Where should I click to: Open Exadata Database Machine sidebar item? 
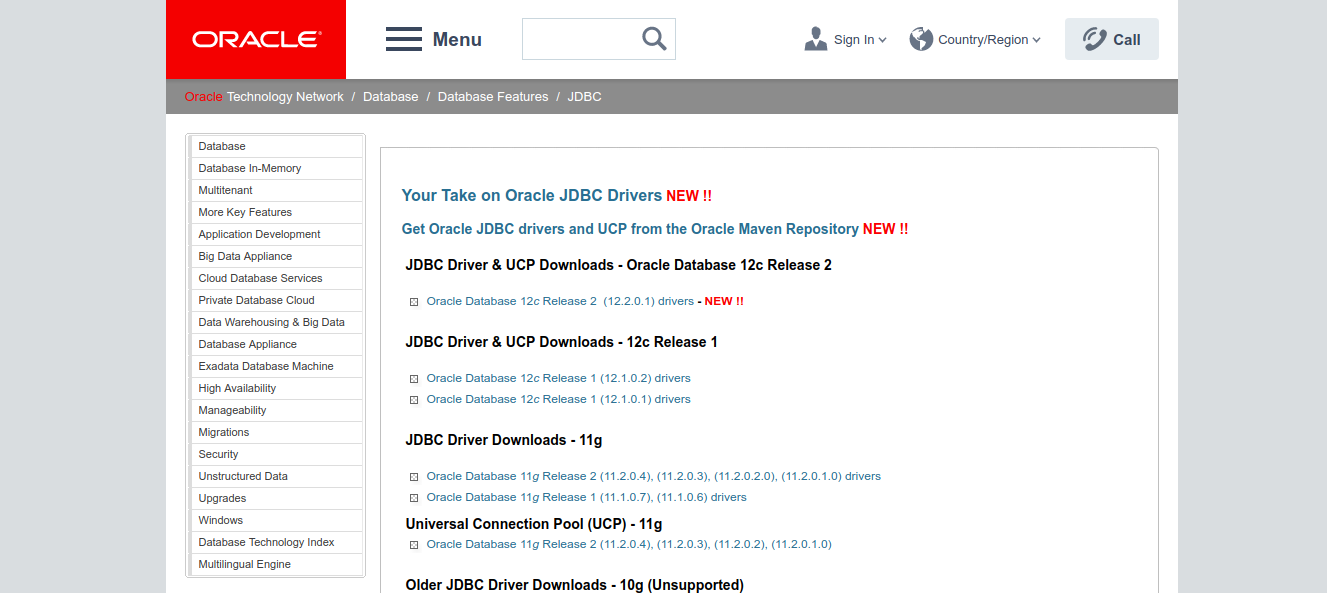pos(277,366)
